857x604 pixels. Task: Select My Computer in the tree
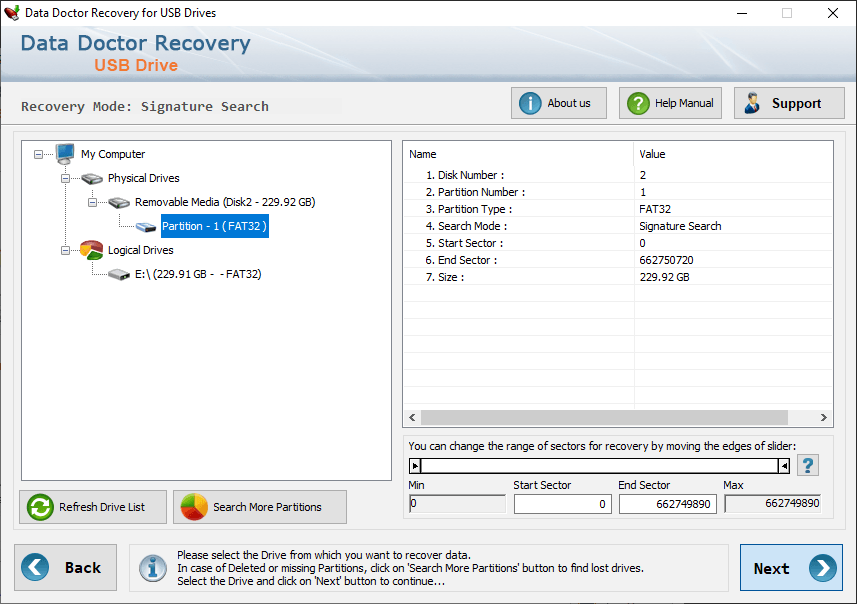tap(113, 154)
